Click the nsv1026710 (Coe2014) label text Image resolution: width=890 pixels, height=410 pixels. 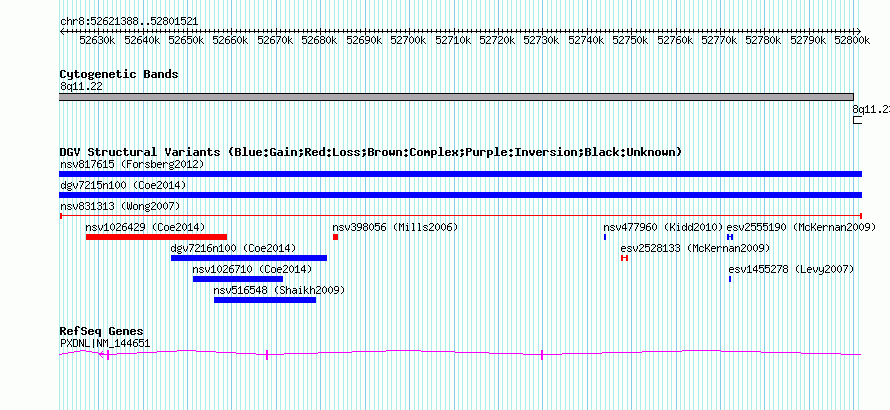point(253,269)
